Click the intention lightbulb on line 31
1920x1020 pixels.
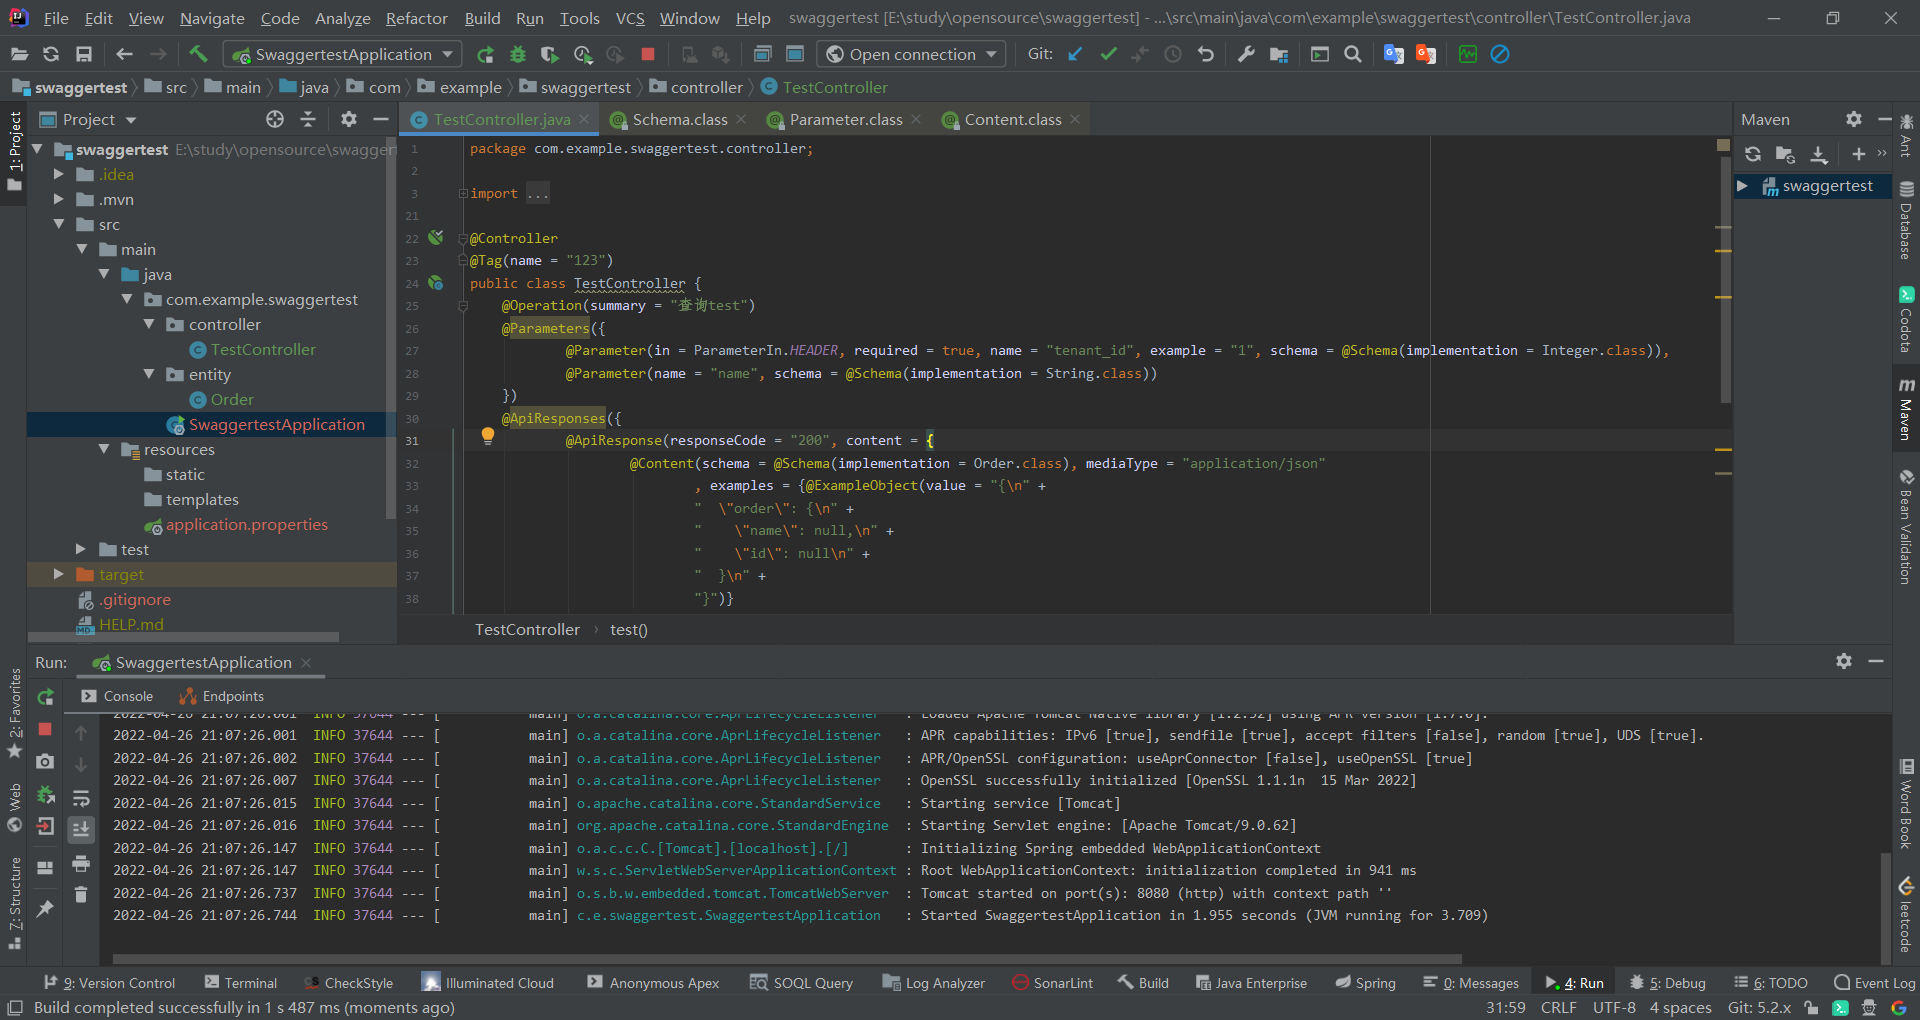pyautogui.click(x=488, y=435)
